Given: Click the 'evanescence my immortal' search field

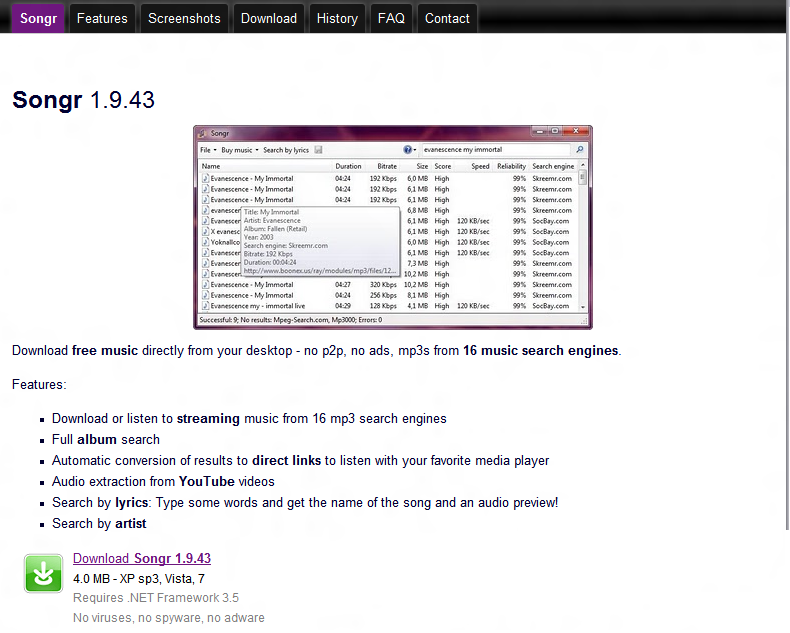Looking at the screenshot, I should point(496,150).
